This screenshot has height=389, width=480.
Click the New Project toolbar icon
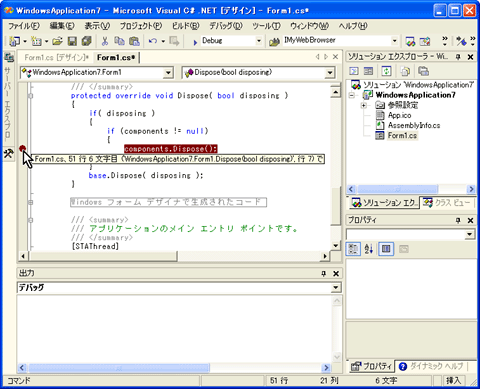[14, 41]
